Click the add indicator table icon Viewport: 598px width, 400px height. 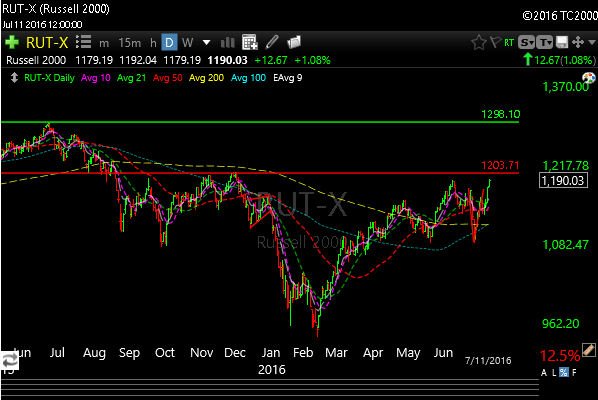pos(250,42)
